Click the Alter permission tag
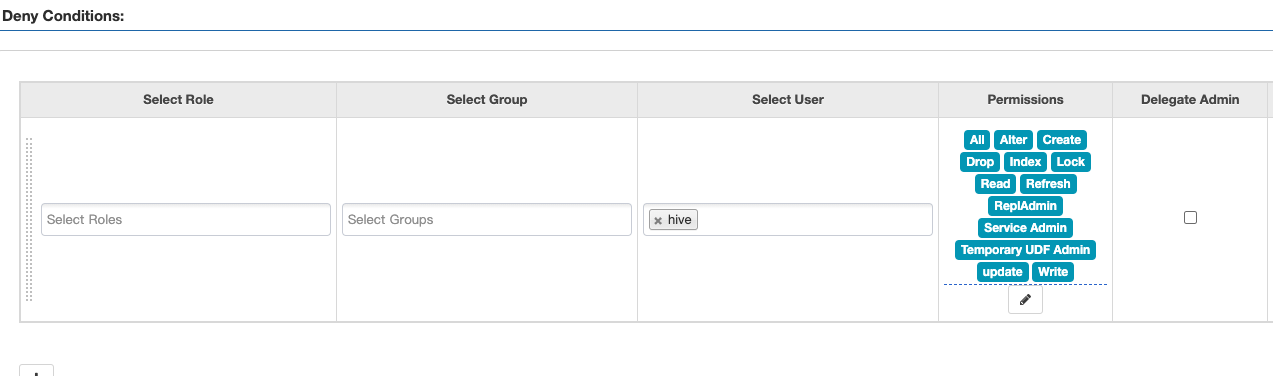The width and height of the screenshot is (1273, 376). (x=1013, y=140)
